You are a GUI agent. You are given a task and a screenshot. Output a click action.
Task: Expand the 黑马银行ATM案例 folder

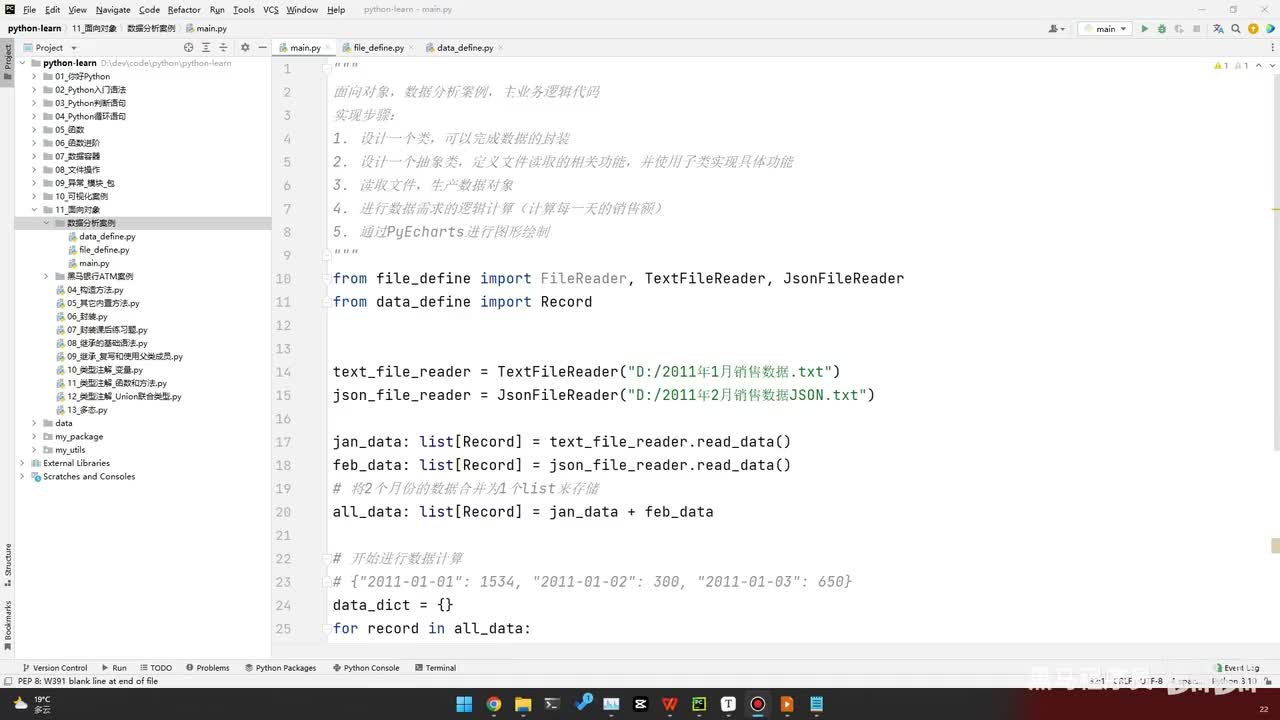pos(46,276)
